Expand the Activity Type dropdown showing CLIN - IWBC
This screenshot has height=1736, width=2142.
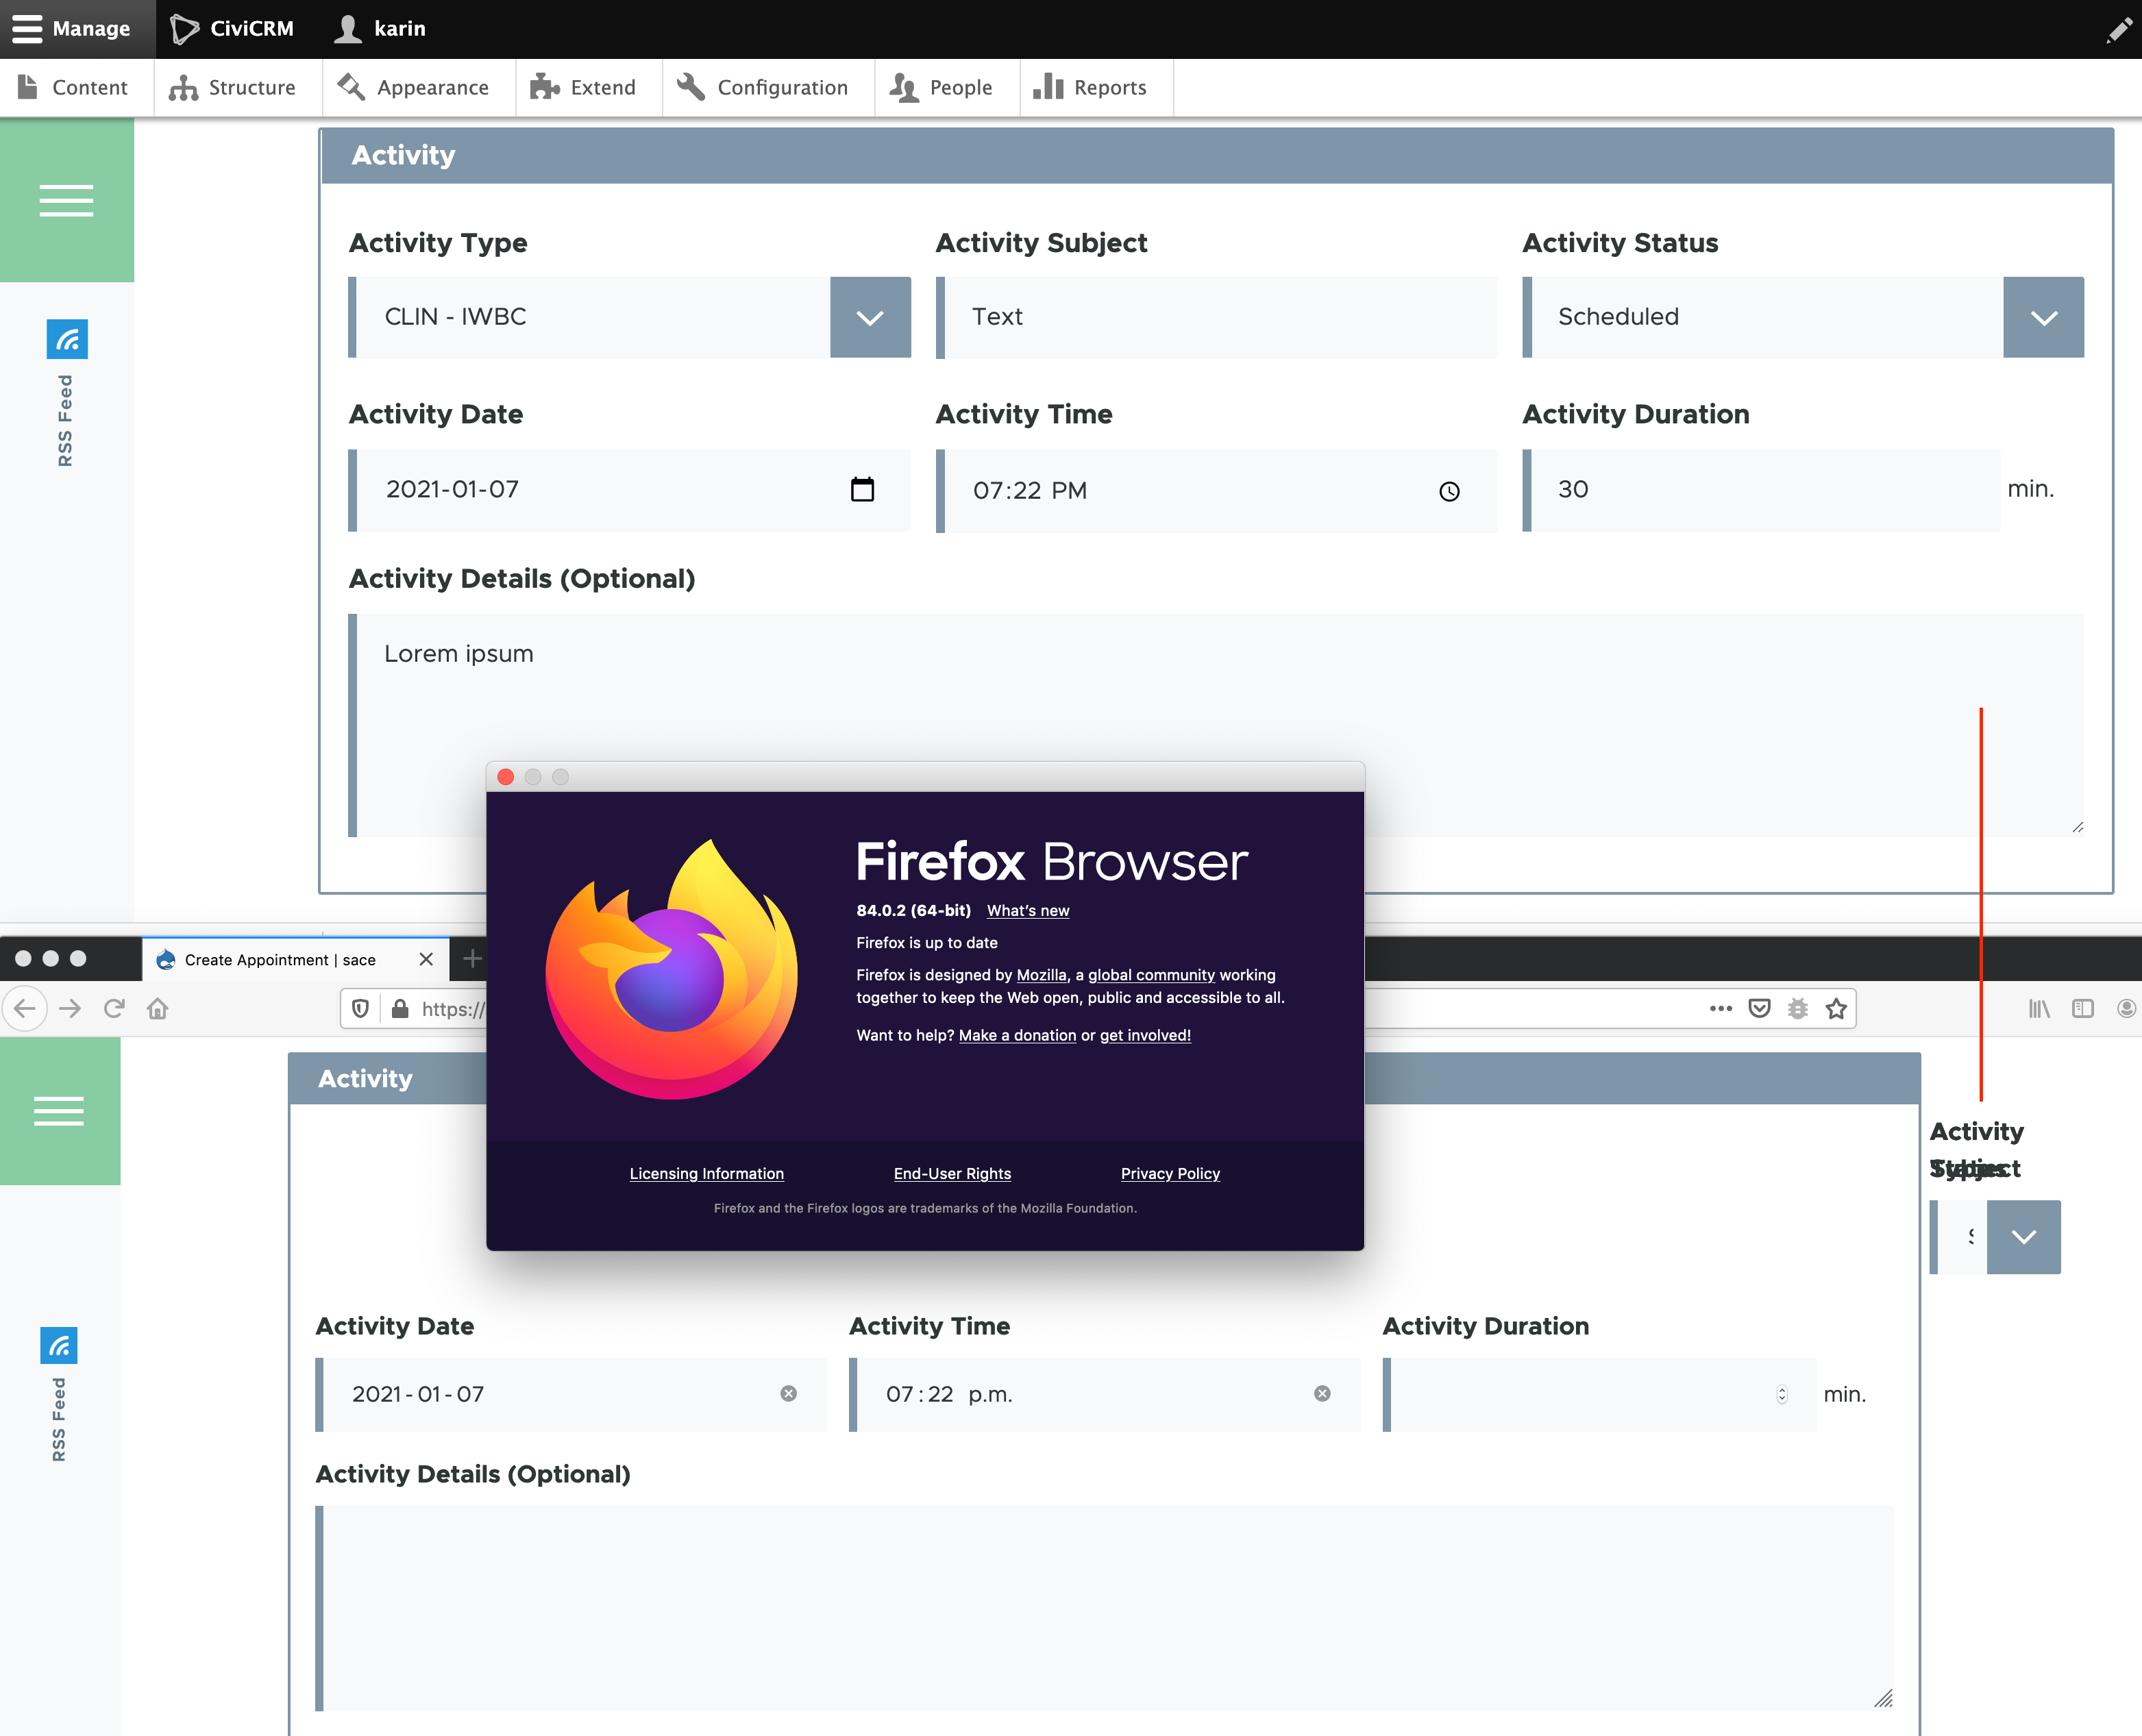click(x=870, y=317)
